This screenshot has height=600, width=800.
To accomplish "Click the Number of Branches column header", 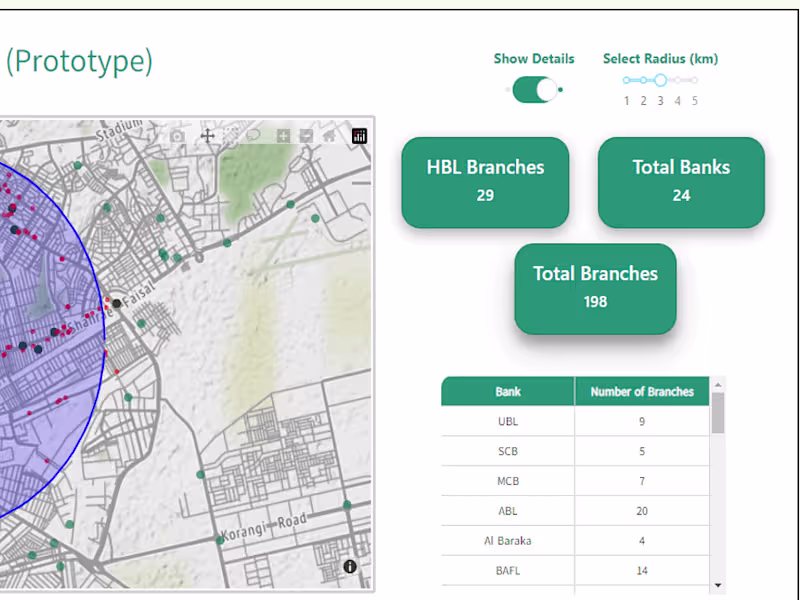I will pyautogui.click(x=642, y=391).
